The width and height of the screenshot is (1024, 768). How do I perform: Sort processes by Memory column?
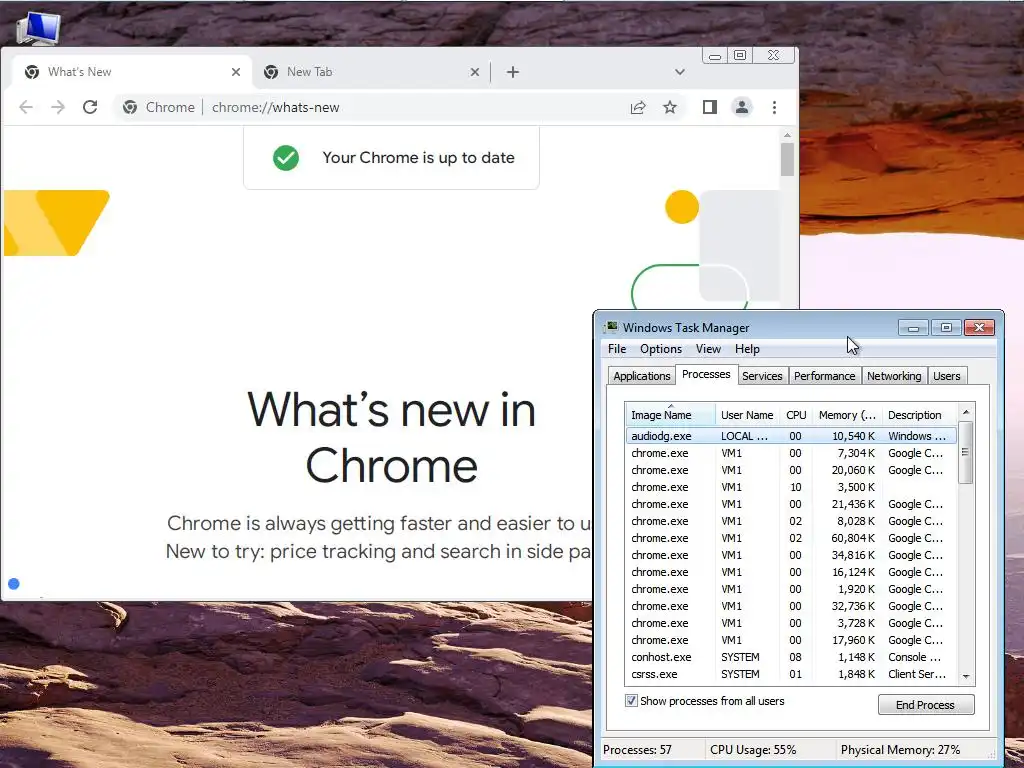pyautogui.click(x=847, y=415)
